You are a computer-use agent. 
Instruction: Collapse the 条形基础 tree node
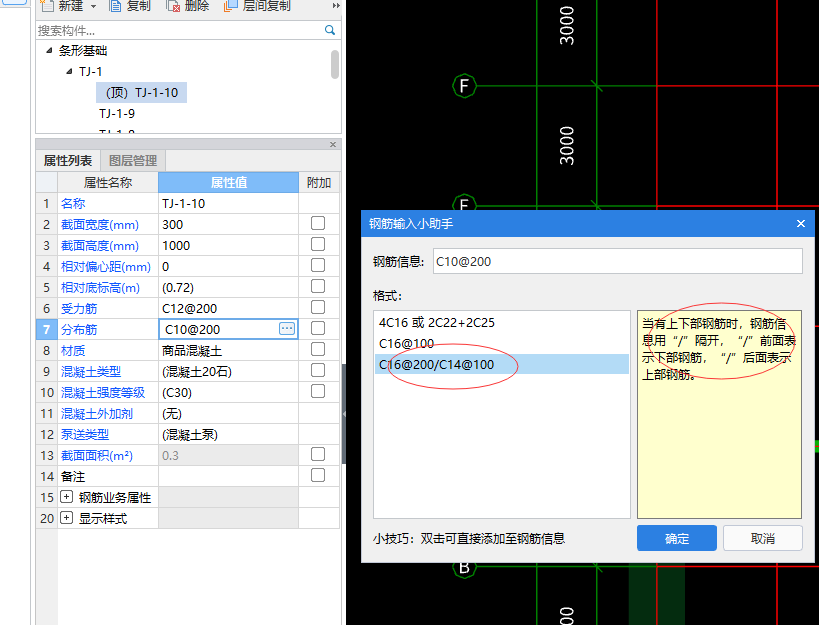click(x=49, y=51)
